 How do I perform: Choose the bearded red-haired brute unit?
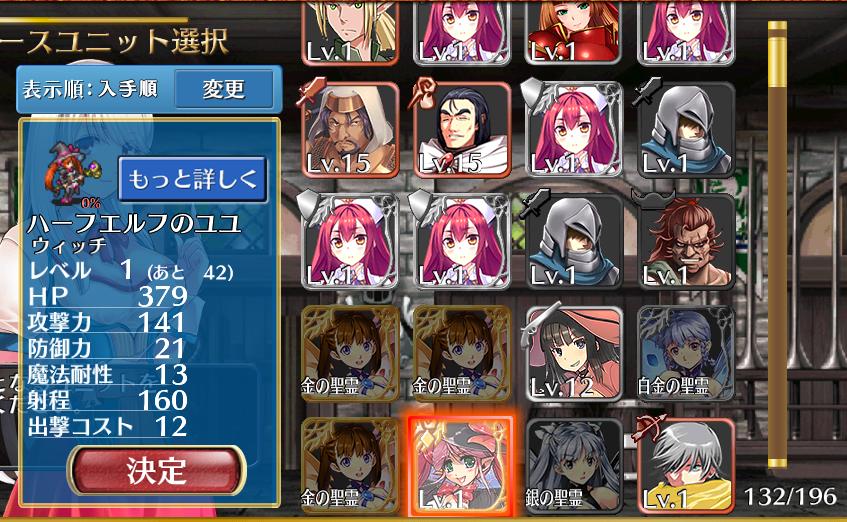[686, 242]
